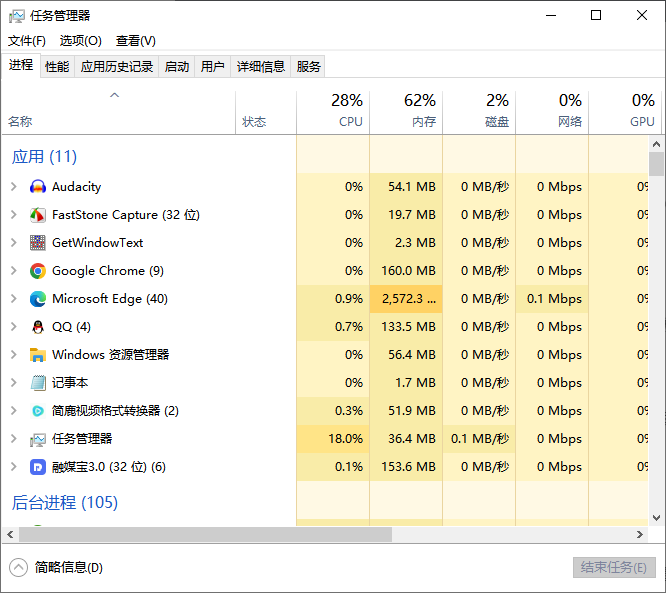Open the 选项(O) menu
666x593 pixels.
pos(80,41)
